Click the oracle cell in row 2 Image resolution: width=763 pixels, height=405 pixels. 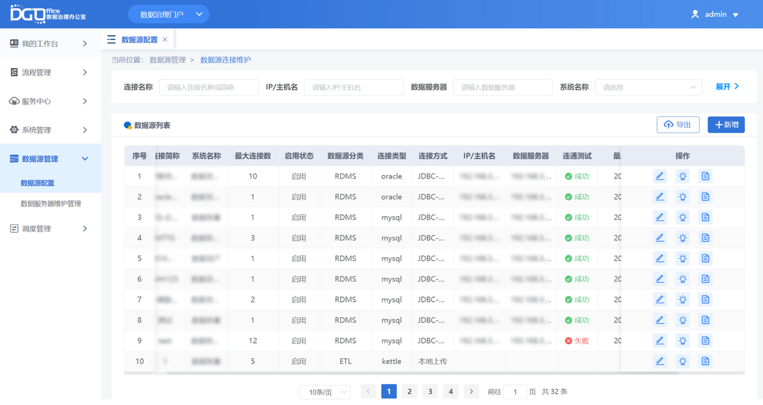point(391,197)
